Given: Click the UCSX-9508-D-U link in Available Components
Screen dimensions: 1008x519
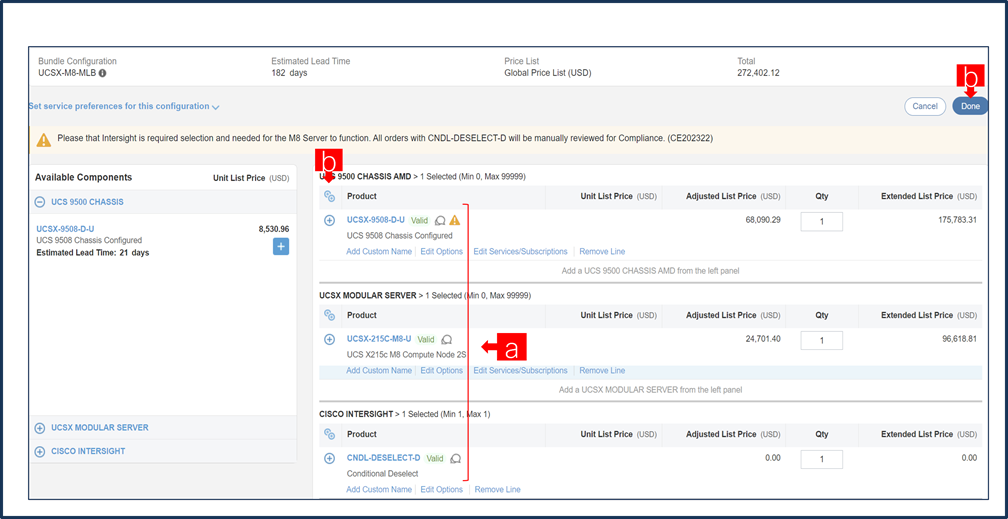Looking at the screenshot, I should pyautogui.click(x=66, y=228).
